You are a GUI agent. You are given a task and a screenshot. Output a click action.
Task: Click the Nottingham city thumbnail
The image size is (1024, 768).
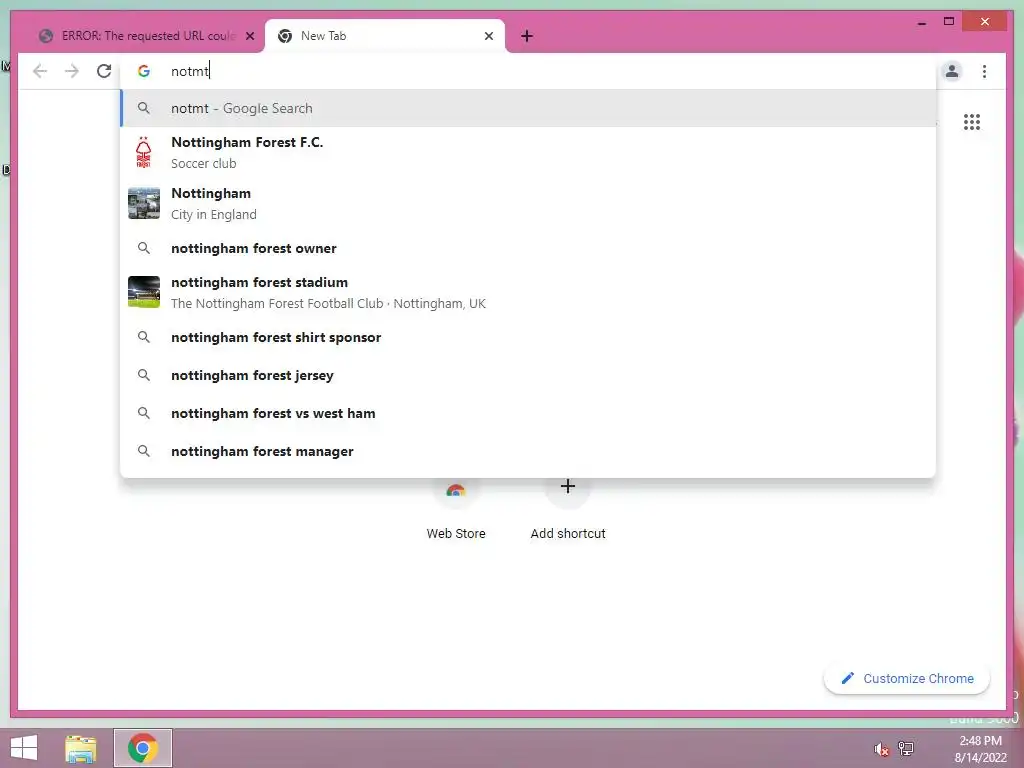click(144, 203)
